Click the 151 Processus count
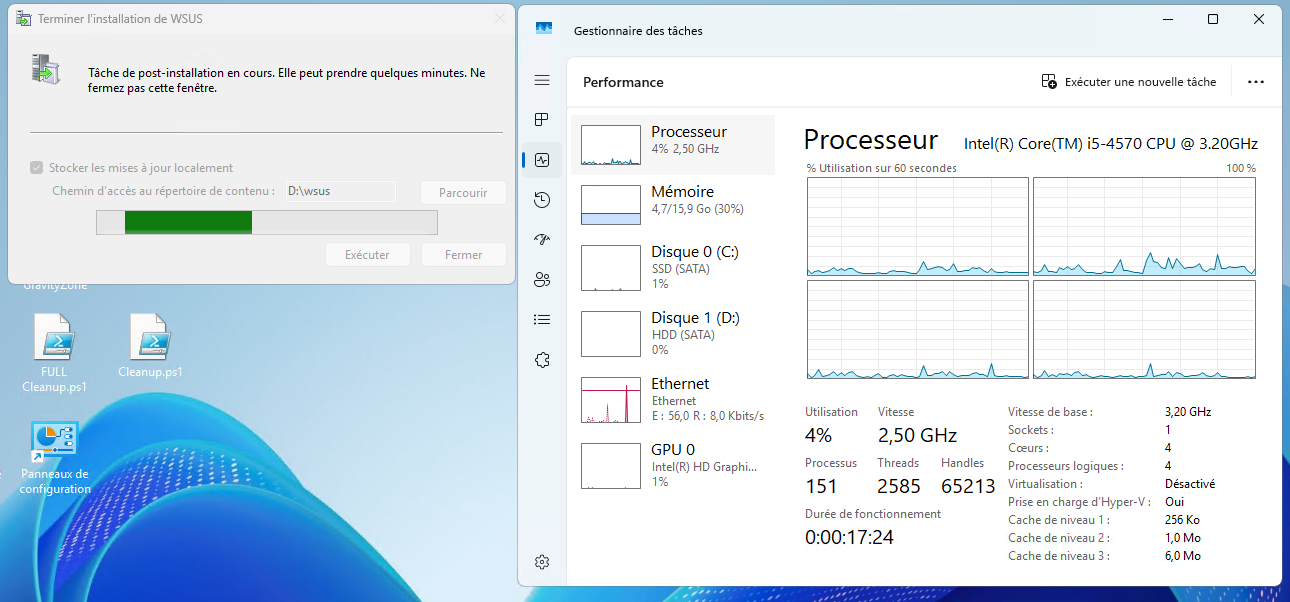Viewport: 1290px width, 602px height. pyautogui.click(x=821, y=486)
